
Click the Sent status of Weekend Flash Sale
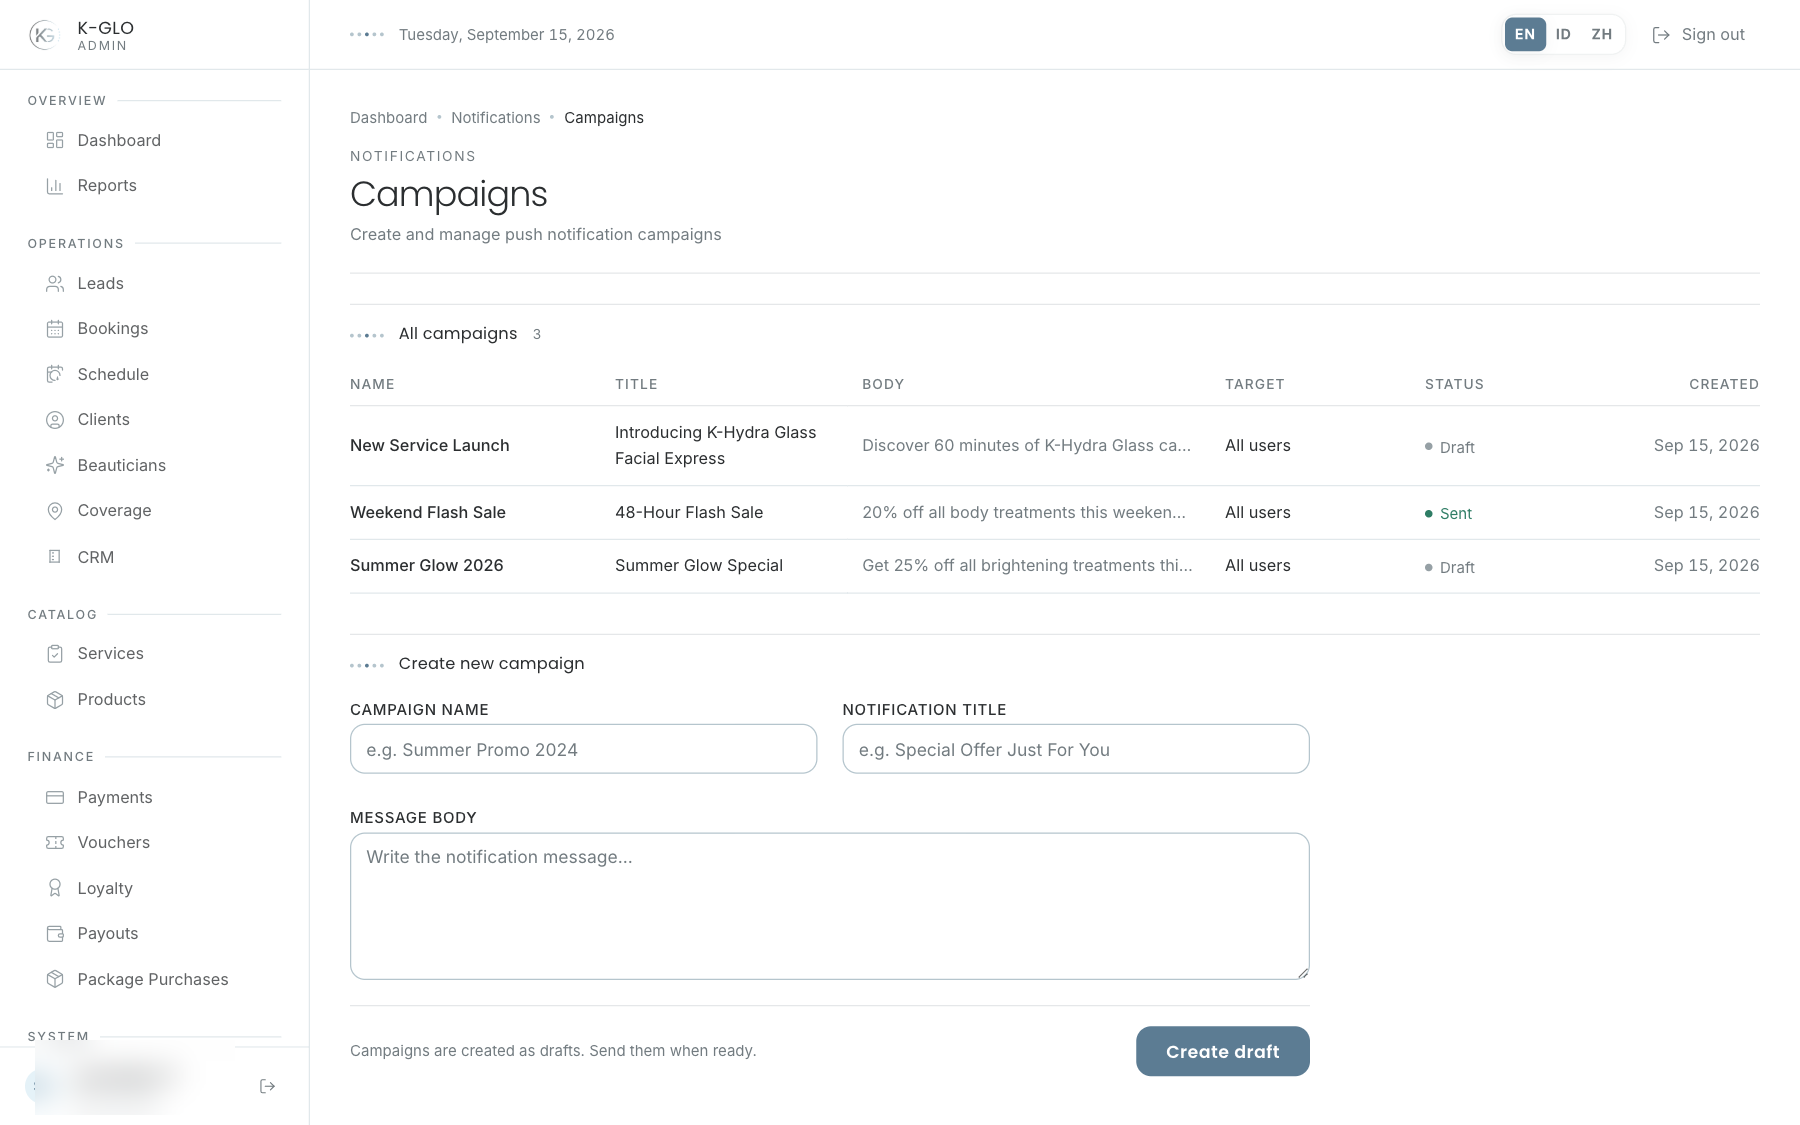(1448, 514)
